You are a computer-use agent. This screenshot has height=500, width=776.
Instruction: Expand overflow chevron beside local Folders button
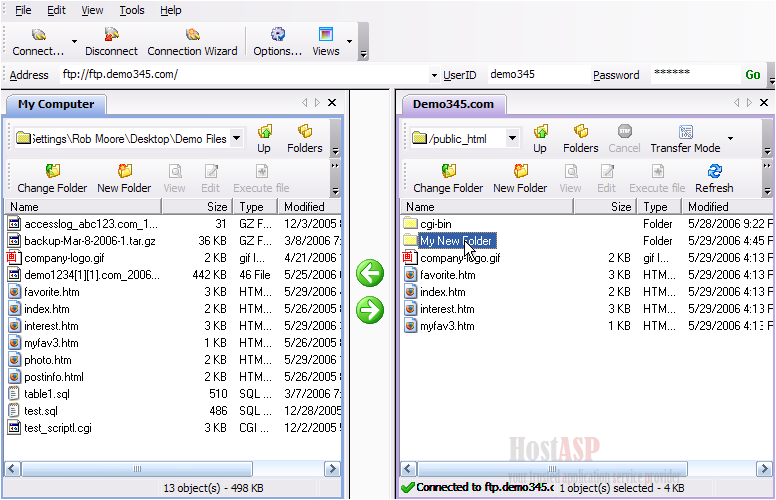pos(336,150)
